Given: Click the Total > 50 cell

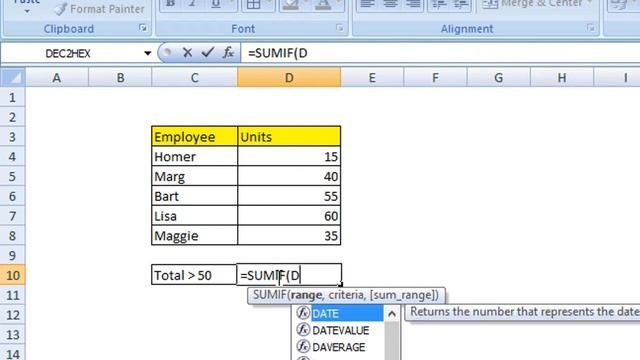Looking at the screenshot, I should pyautogui.click(x=194, y=275).
